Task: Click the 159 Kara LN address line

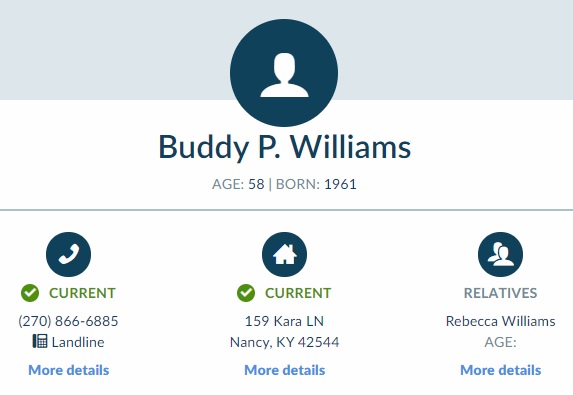Action: [284, 321]
